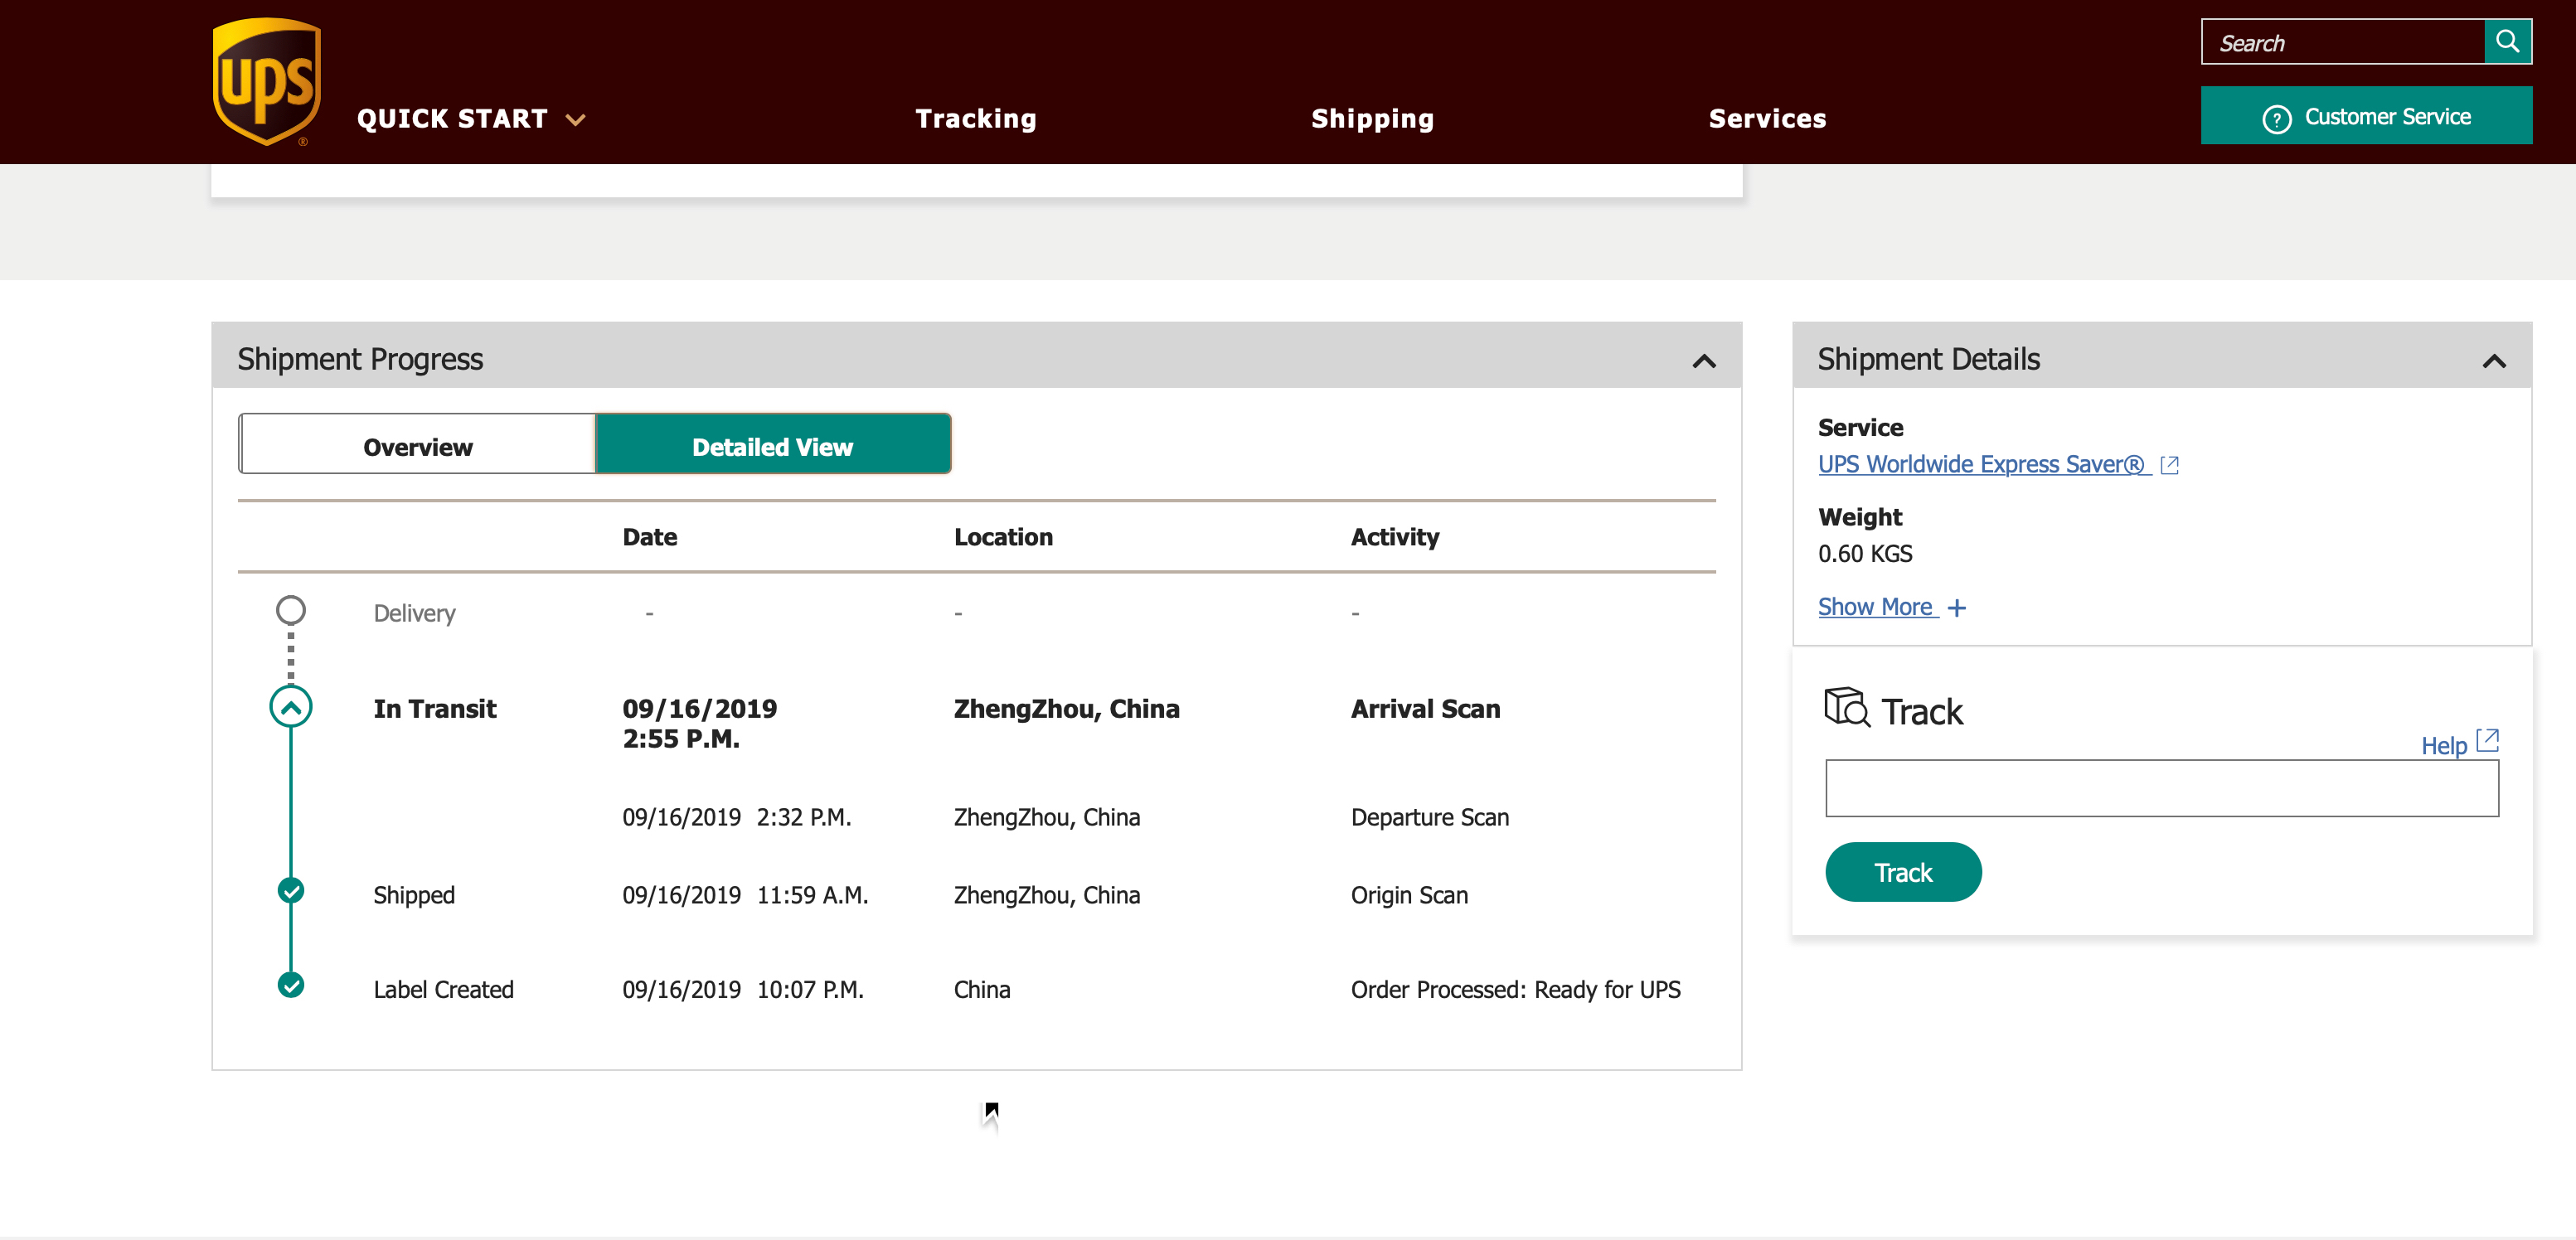Click the search magnifier button

[x=2507, y=41]
